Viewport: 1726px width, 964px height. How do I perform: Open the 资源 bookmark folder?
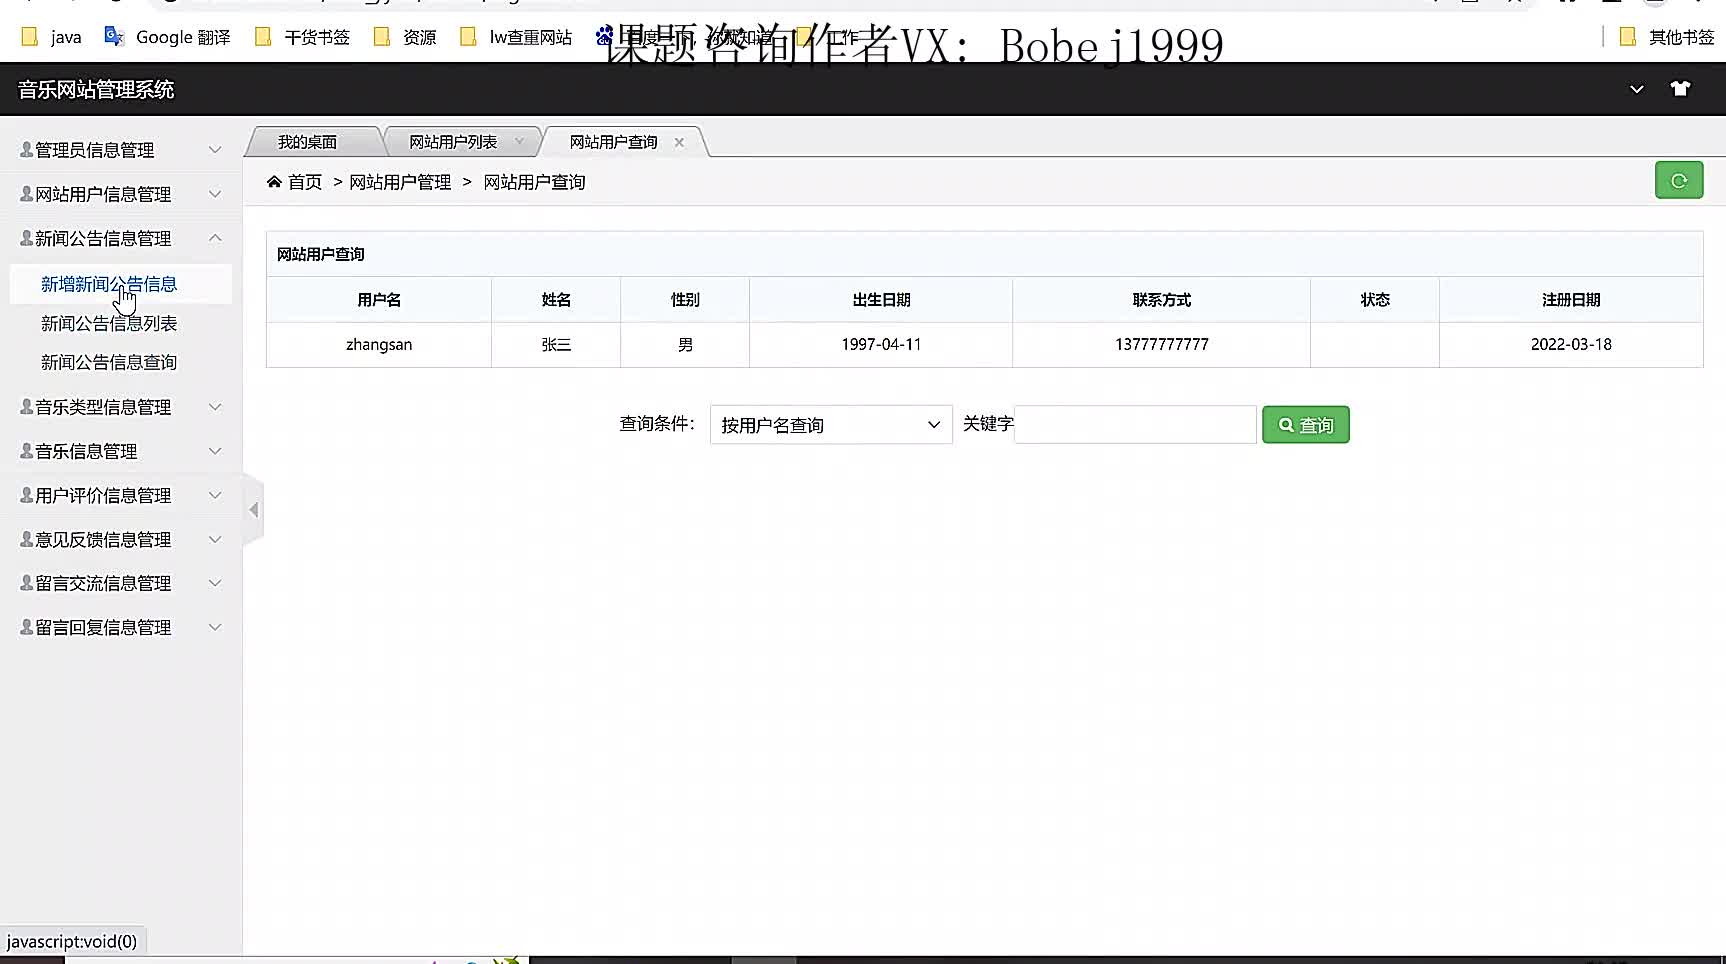[405, 37]
